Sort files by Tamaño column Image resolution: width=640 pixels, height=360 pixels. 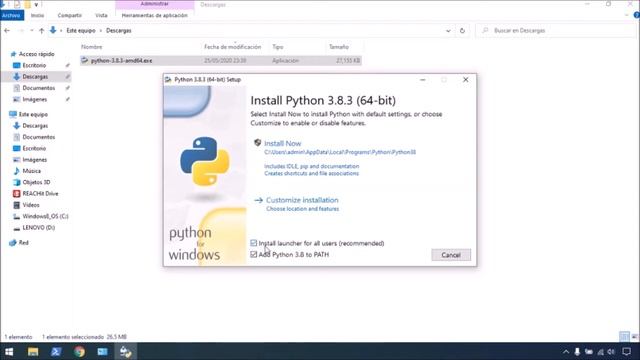click(339, 47)
